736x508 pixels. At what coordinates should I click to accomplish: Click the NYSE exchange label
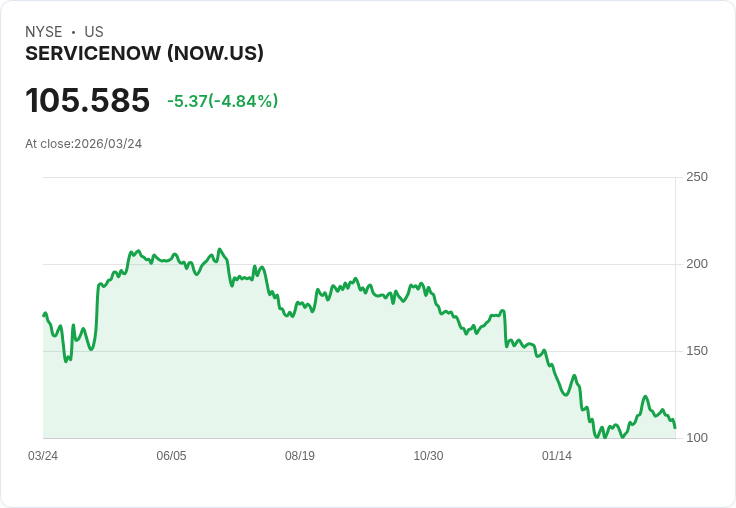pos(43,32)
